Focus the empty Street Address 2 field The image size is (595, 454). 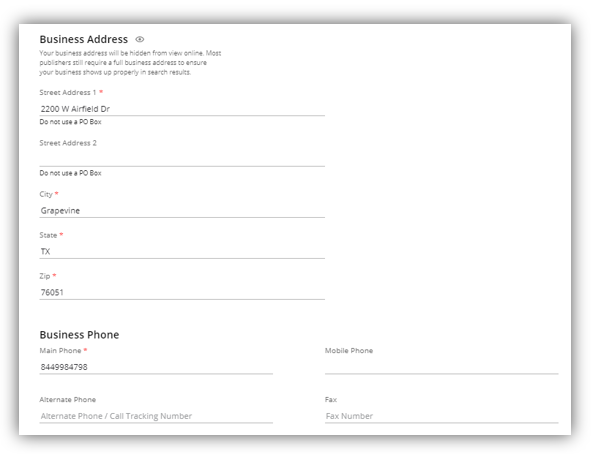182,160
